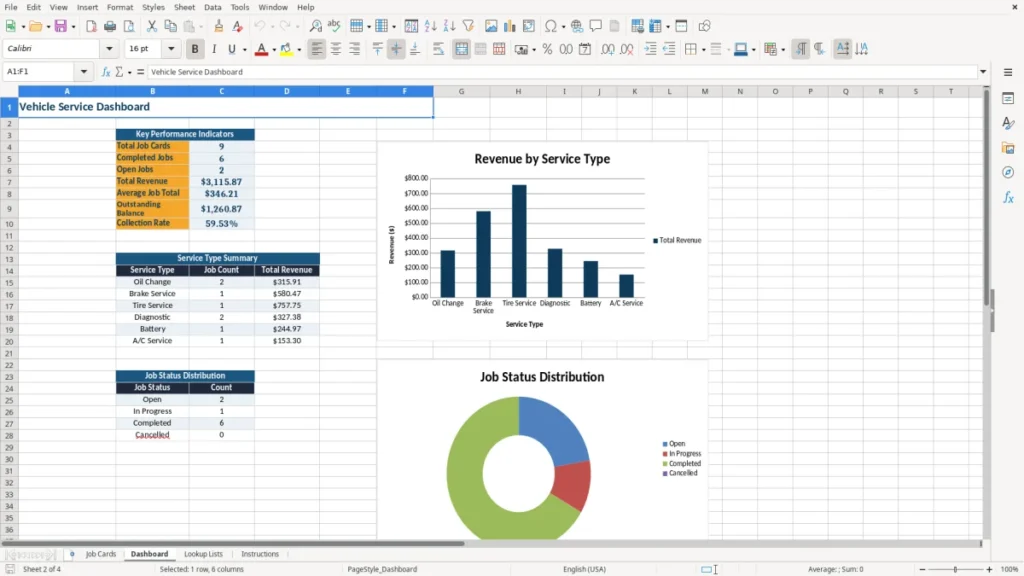
Task: Click the zoom slider handle
Action: pos(955,569)
